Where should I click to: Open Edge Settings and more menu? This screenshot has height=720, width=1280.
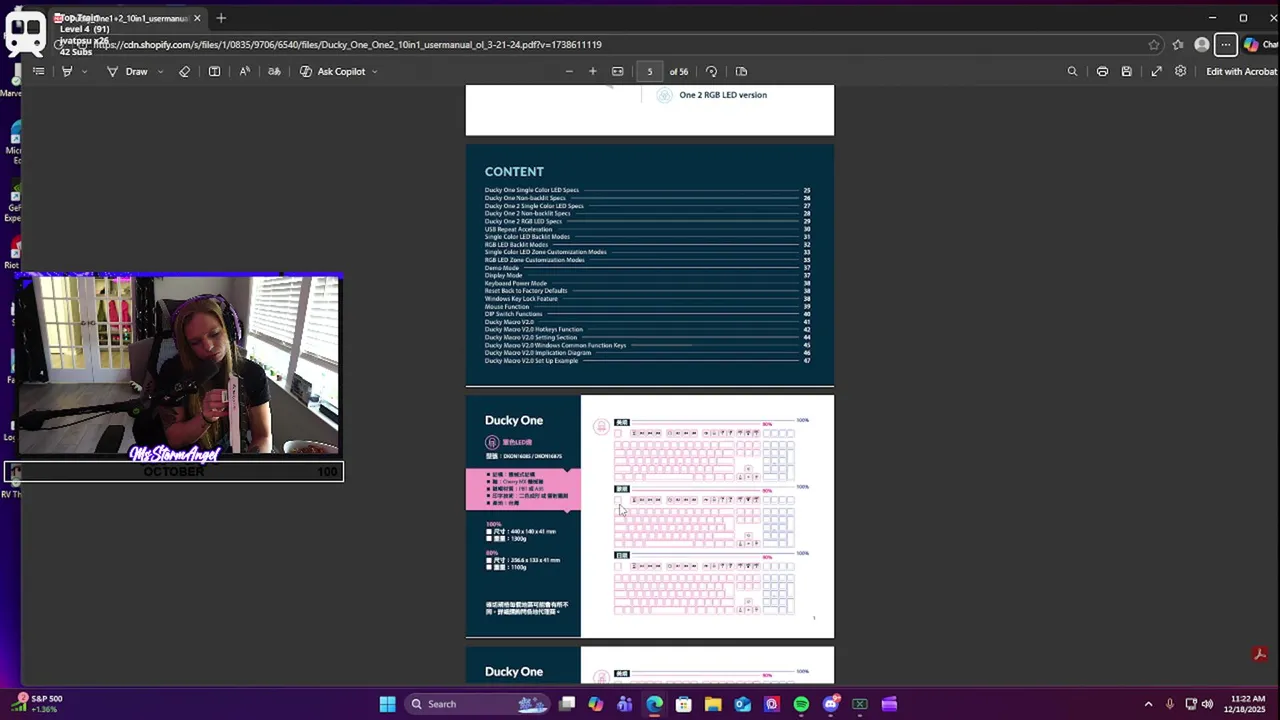pos(1225,44)
